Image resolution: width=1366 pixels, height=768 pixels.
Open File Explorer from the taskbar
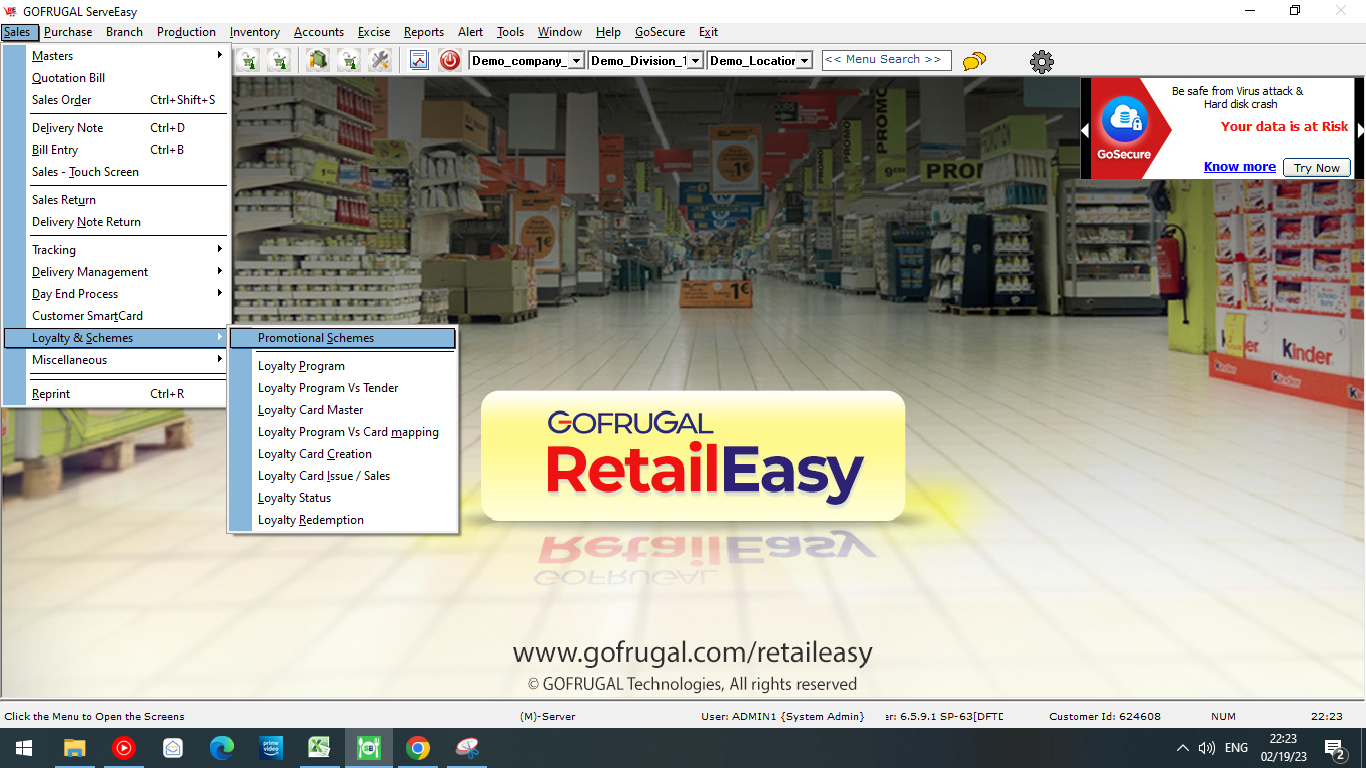tap(74, 748)
